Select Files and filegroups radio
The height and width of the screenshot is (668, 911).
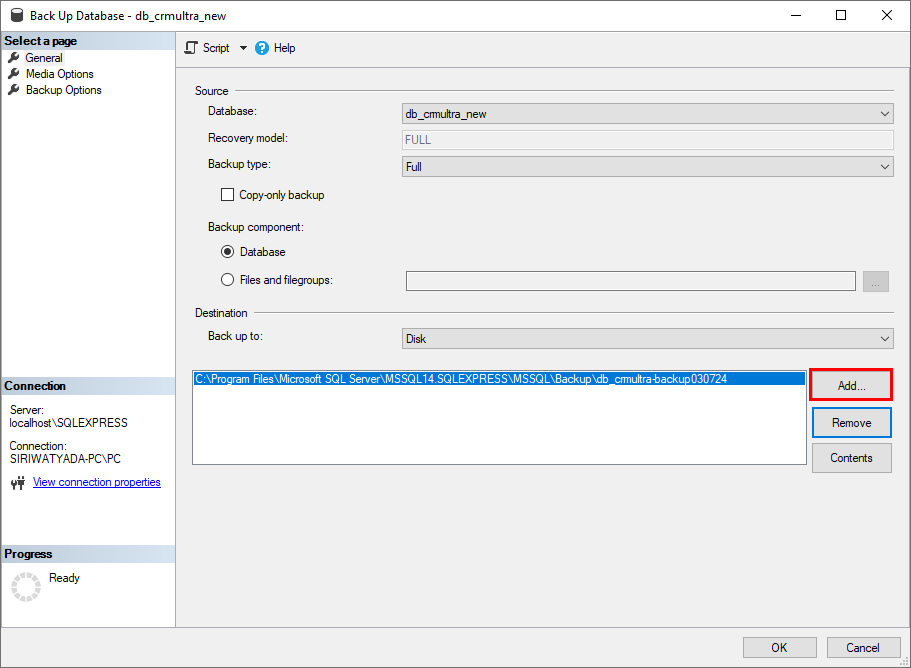[x=227, y=279]
